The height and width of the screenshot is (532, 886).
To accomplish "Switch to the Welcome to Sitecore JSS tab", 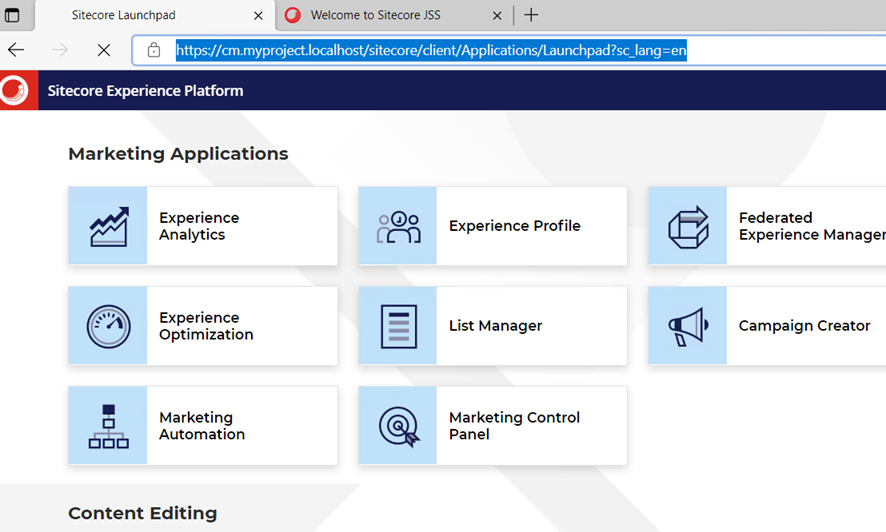I will click(394, 15).
